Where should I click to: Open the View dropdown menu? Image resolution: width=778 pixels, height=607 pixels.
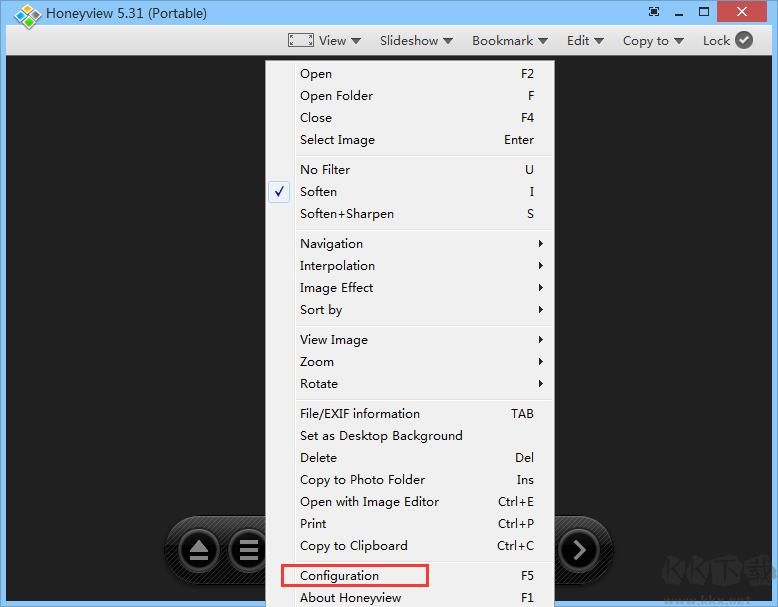tap(339, 41)
